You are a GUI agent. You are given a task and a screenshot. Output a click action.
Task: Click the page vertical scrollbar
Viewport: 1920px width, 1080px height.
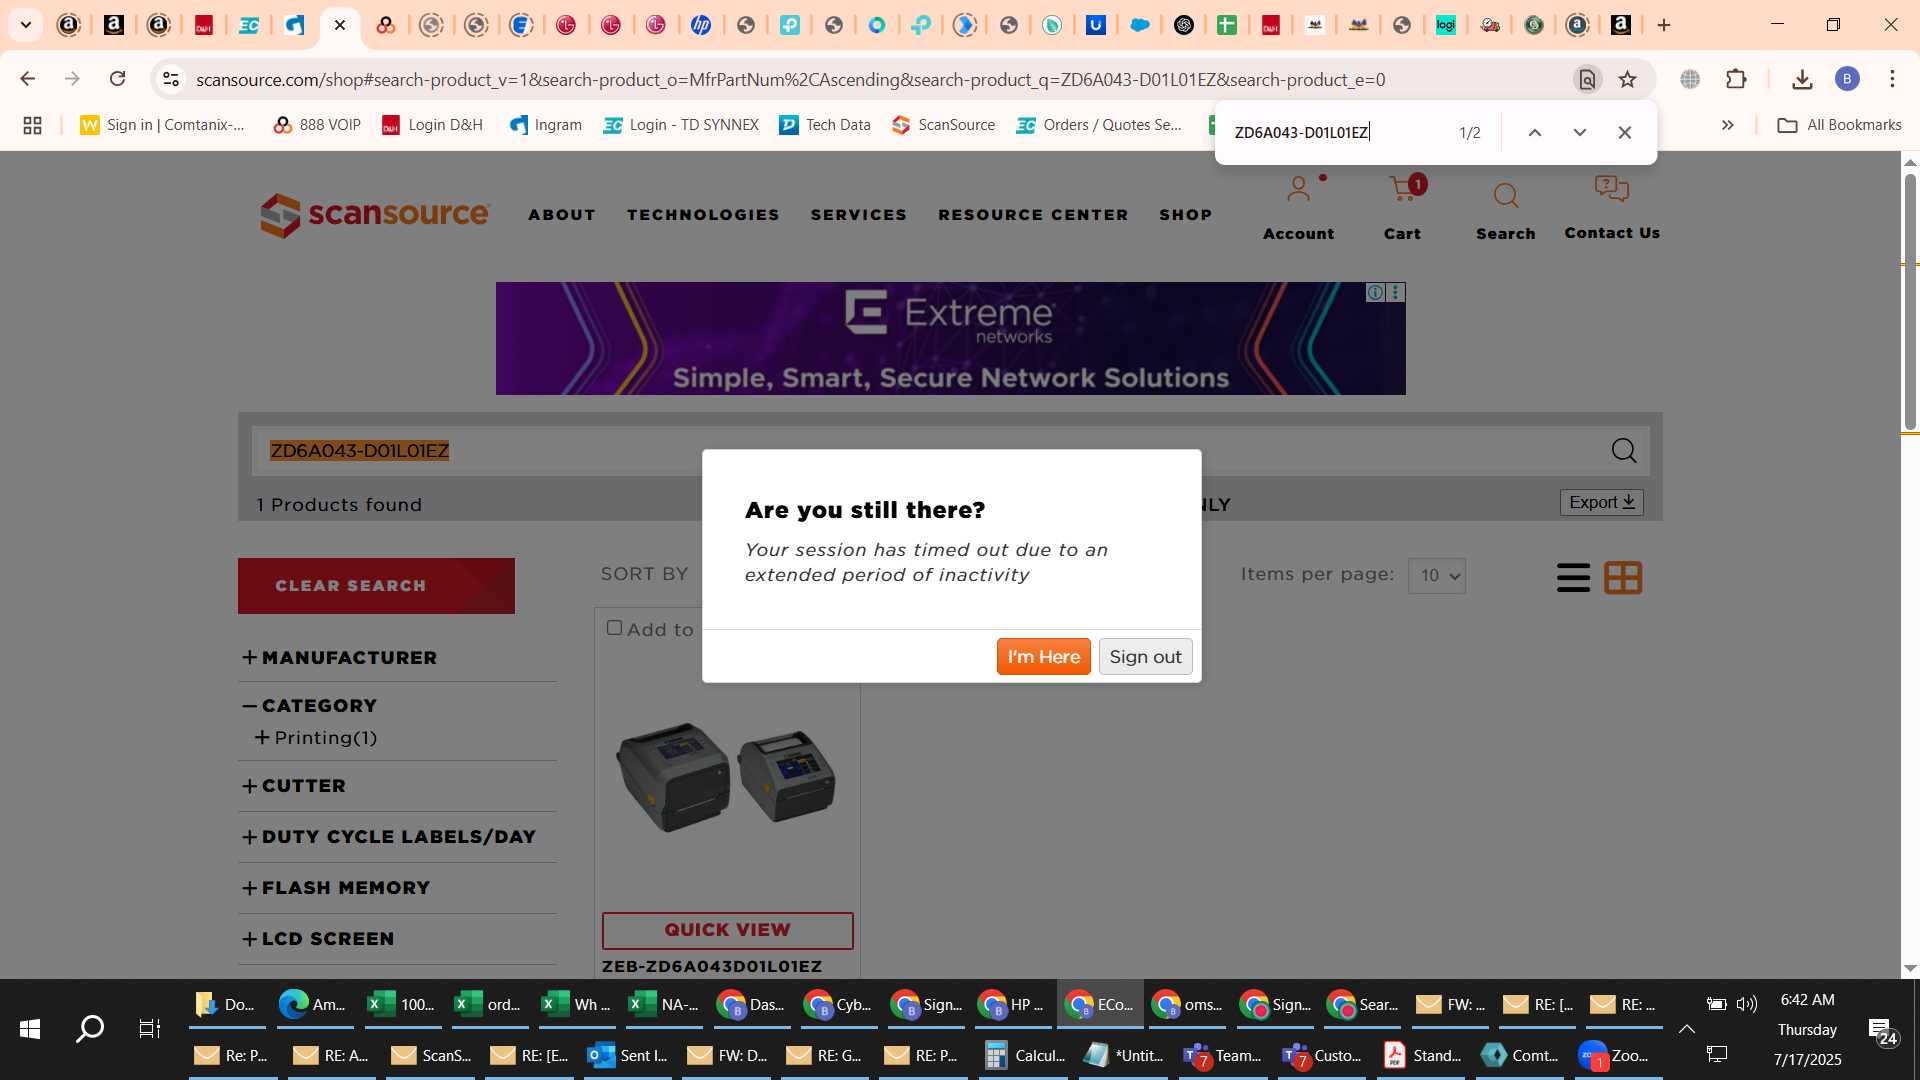[x=1910, y=301]
